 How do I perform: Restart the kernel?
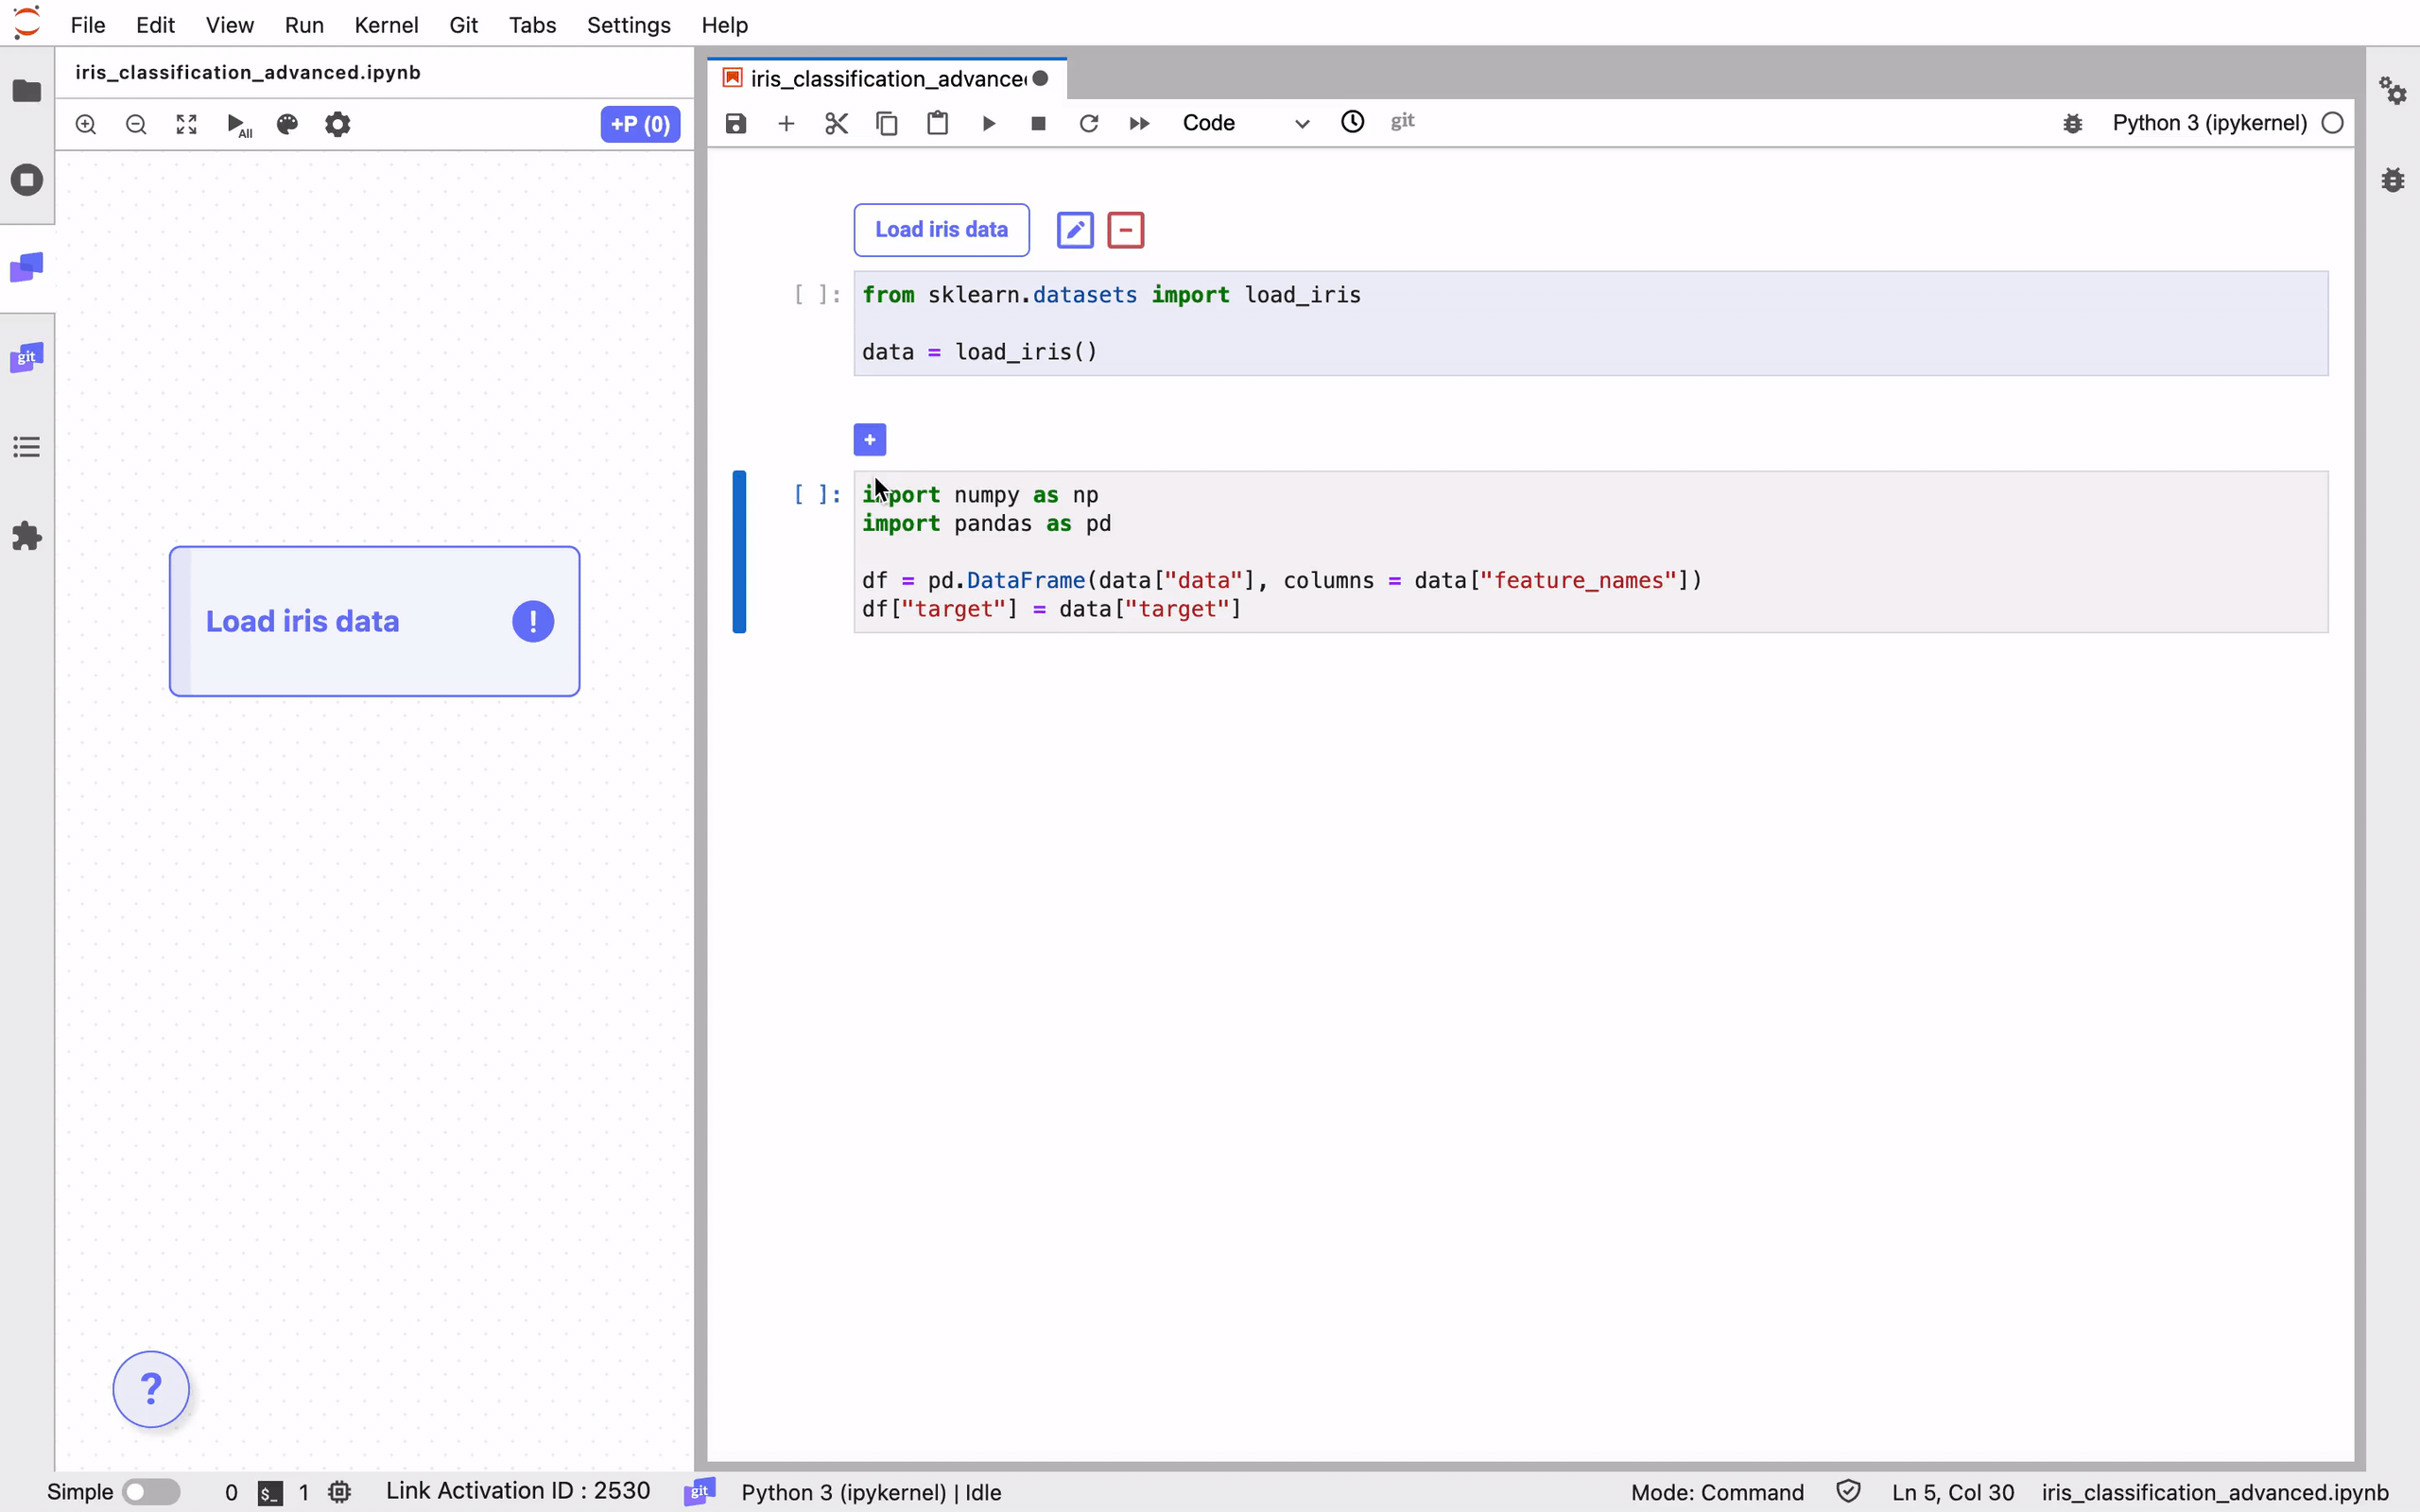(x=1089, y=123)
